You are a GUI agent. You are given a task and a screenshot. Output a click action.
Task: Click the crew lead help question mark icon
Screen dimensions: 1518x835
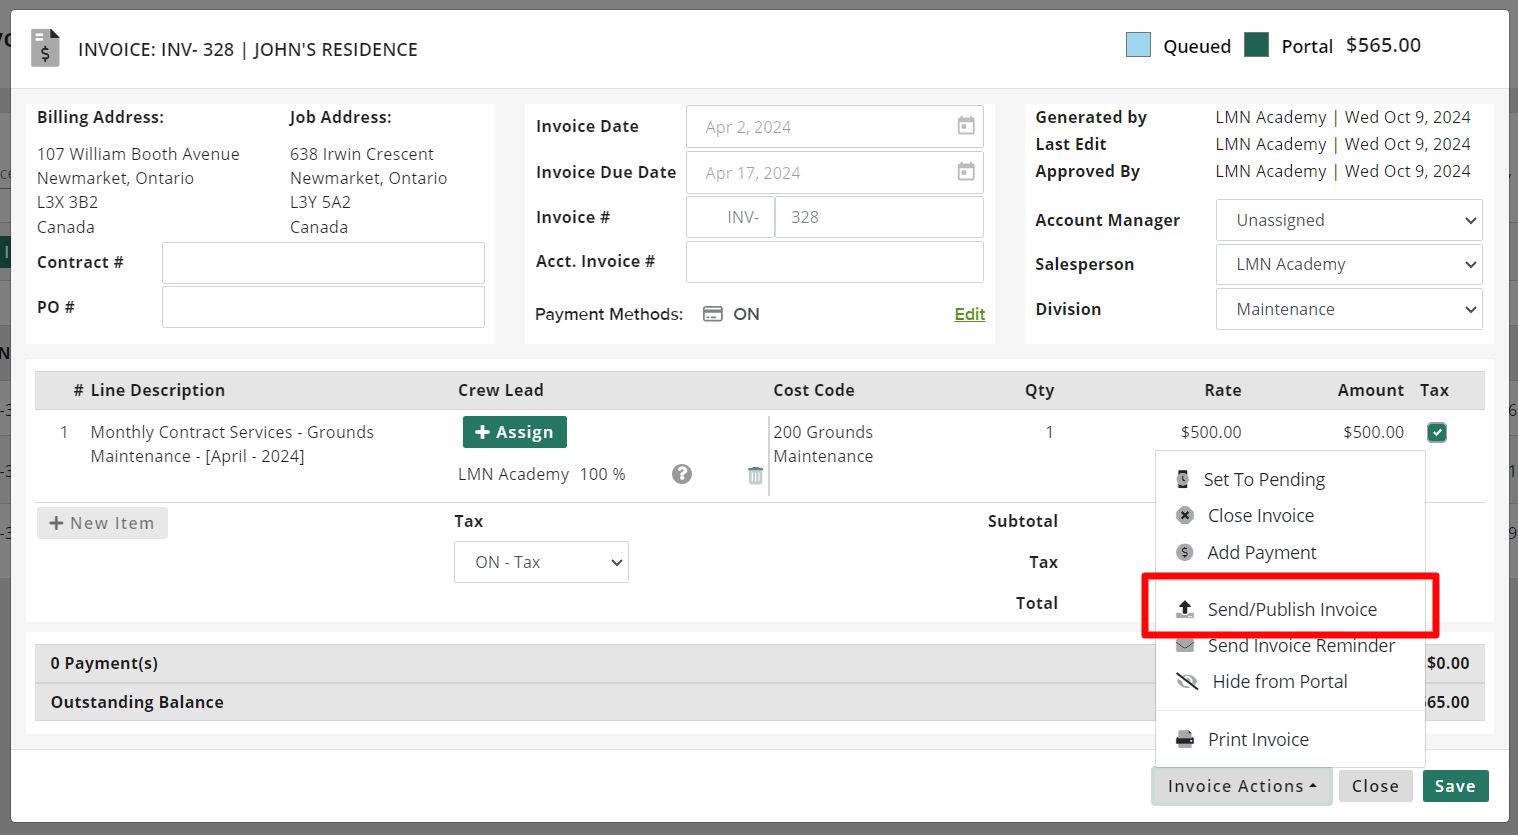coord(682,474)
